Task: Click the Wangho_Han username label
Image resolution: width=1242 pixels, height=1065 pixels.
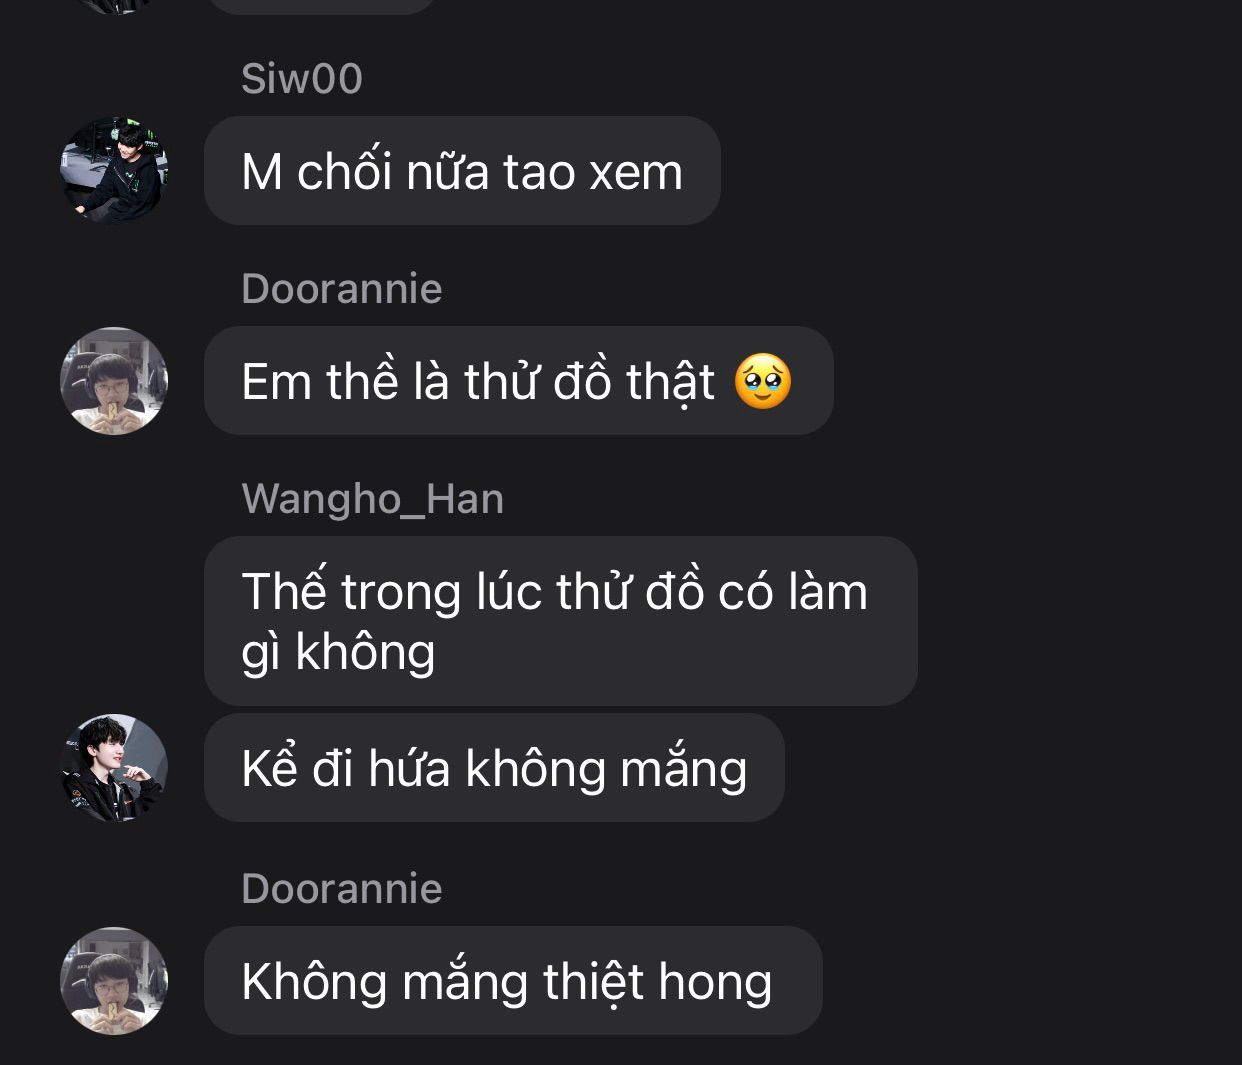Action: click(373, 499)
